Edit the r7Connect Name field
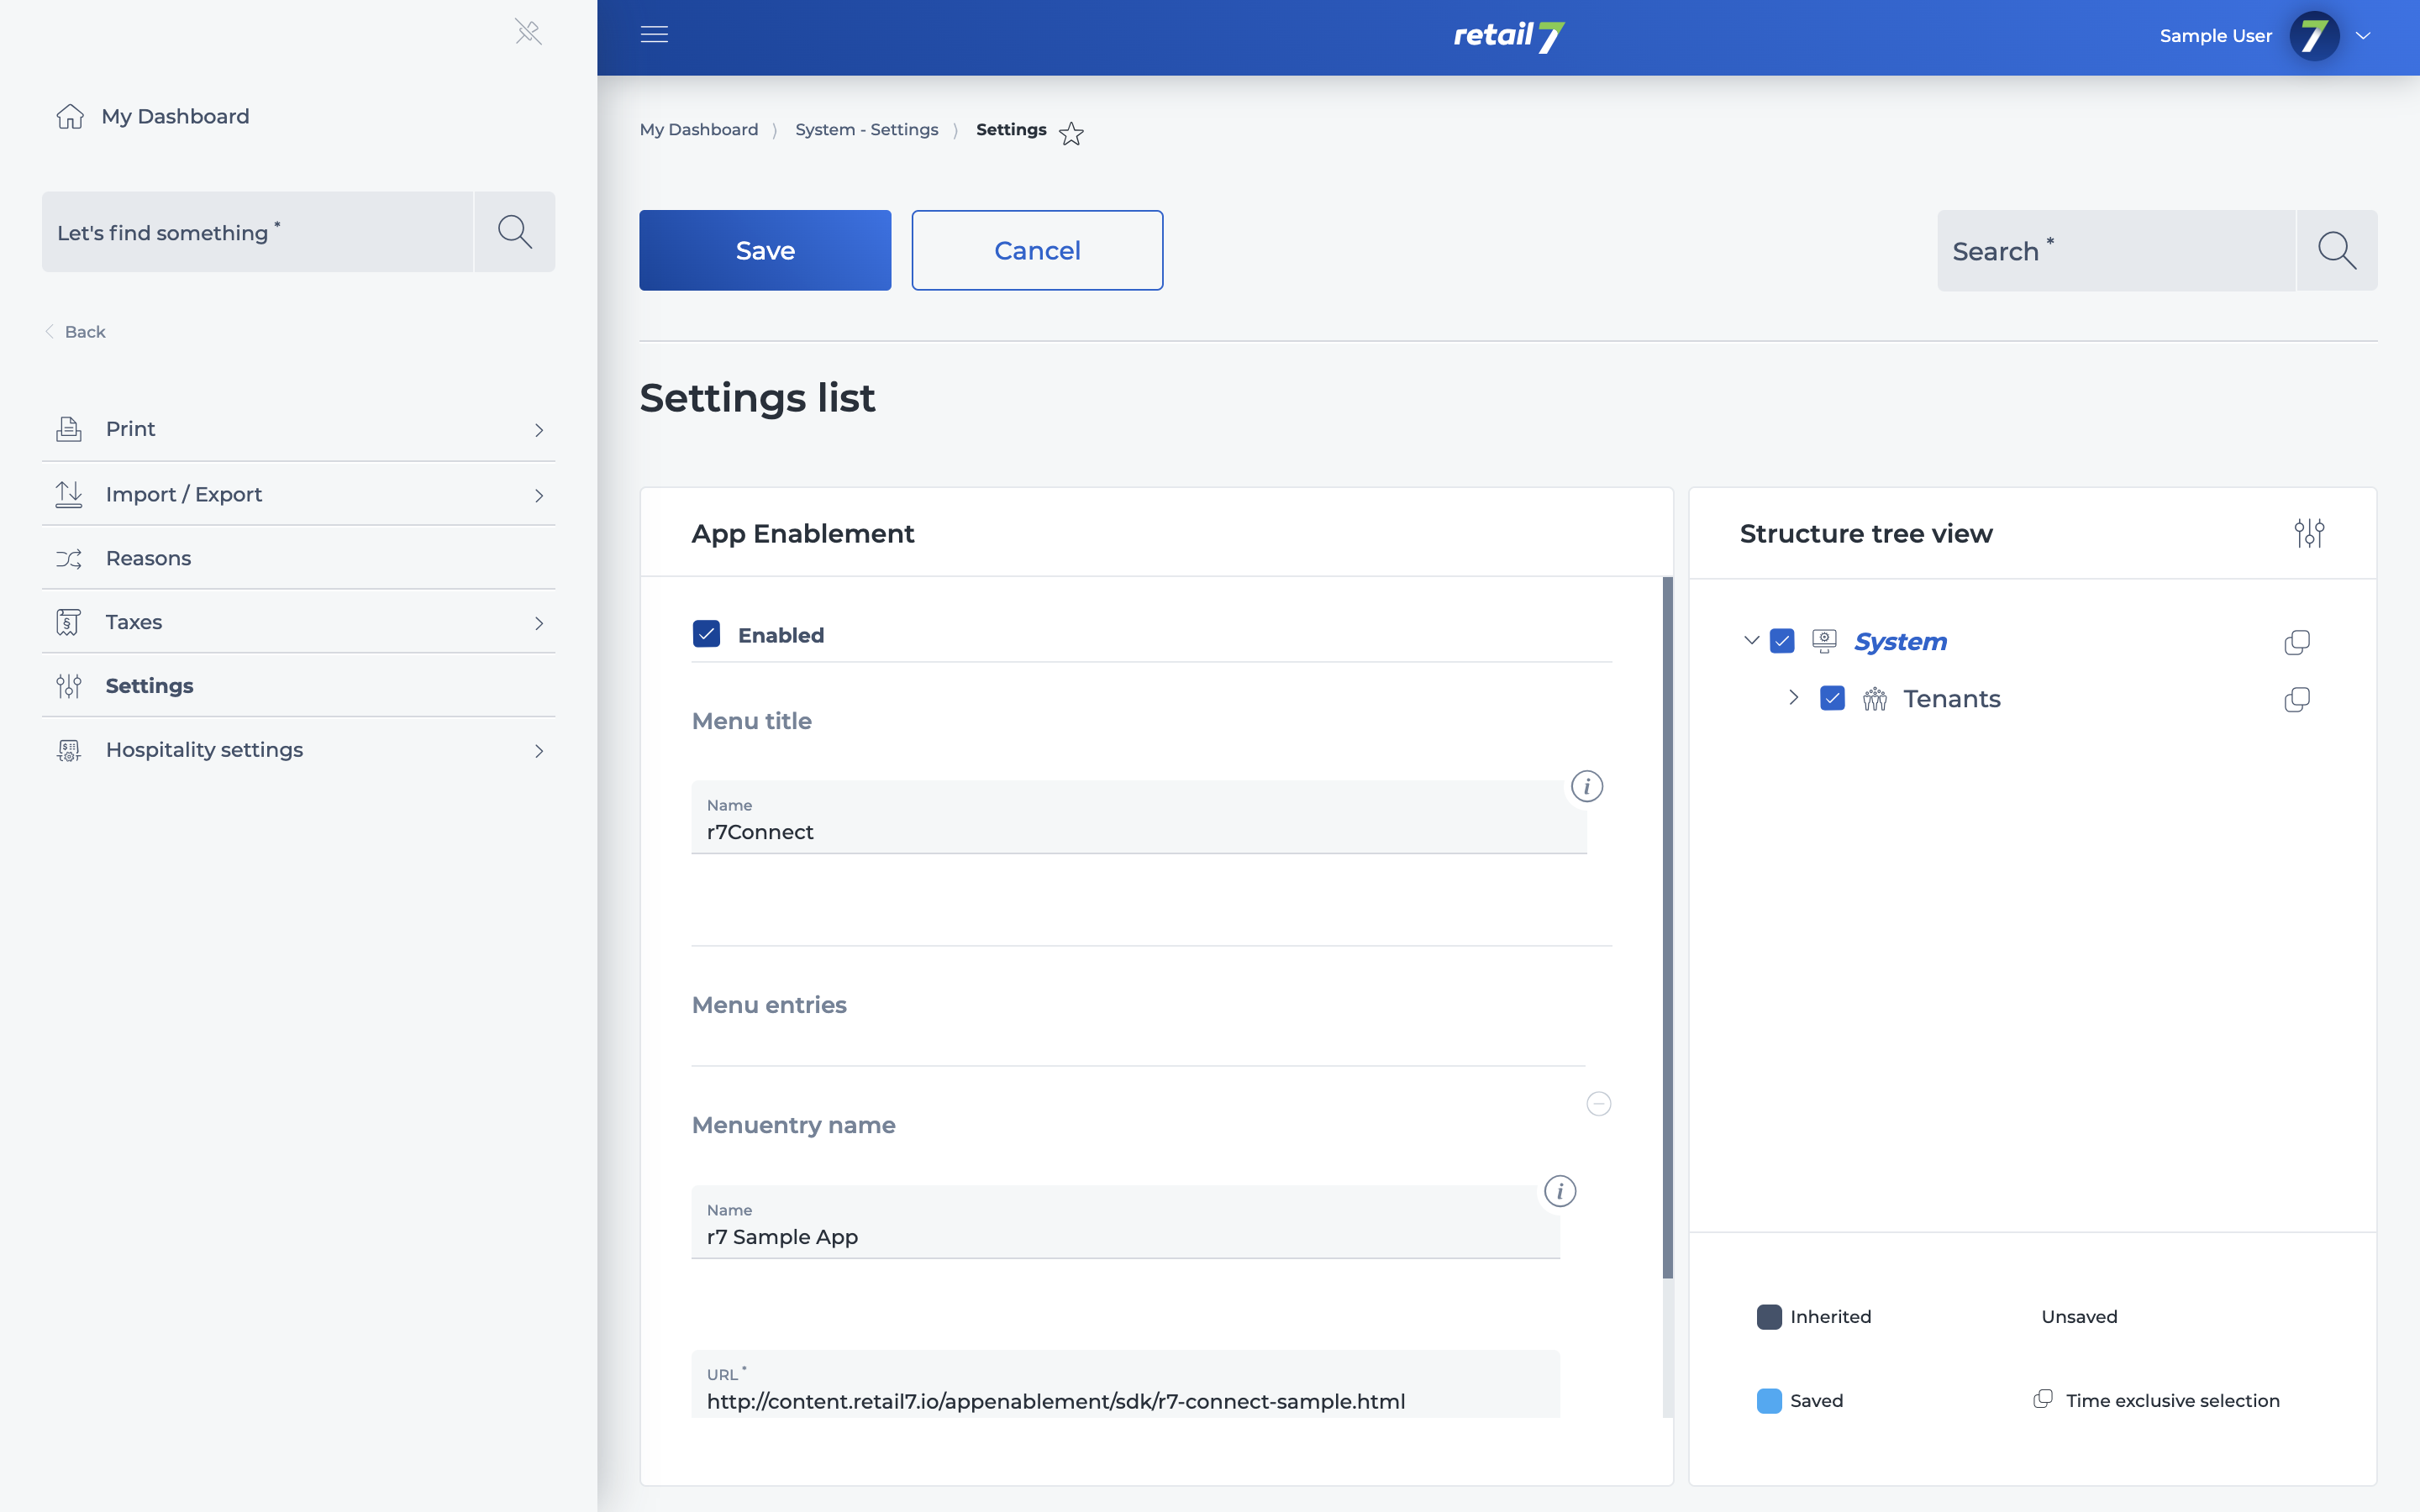This screenshot has height=1512, width=2420. tap(1139, 817)
